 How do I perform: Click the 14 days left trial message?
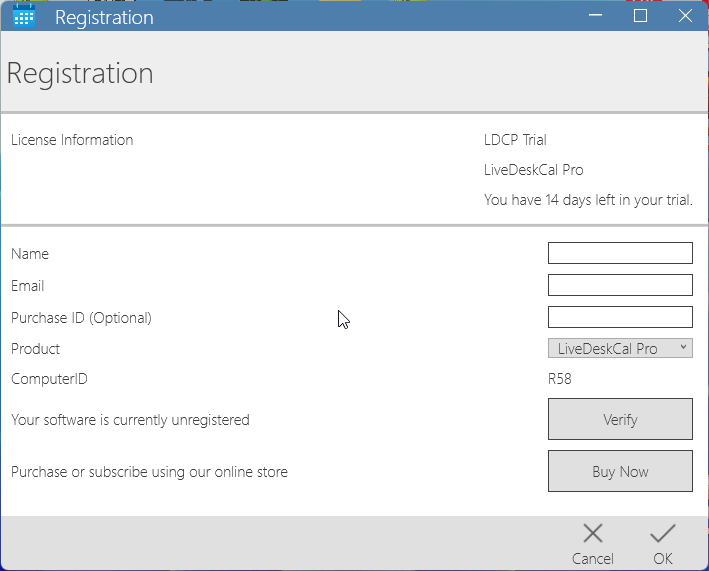(588, 200)
